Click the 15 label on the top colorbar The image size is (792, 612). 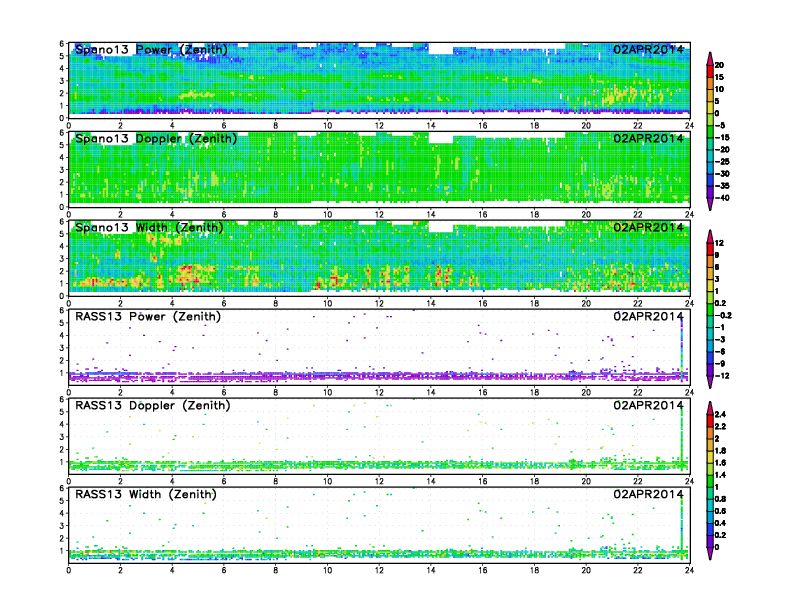coord(719,77)
